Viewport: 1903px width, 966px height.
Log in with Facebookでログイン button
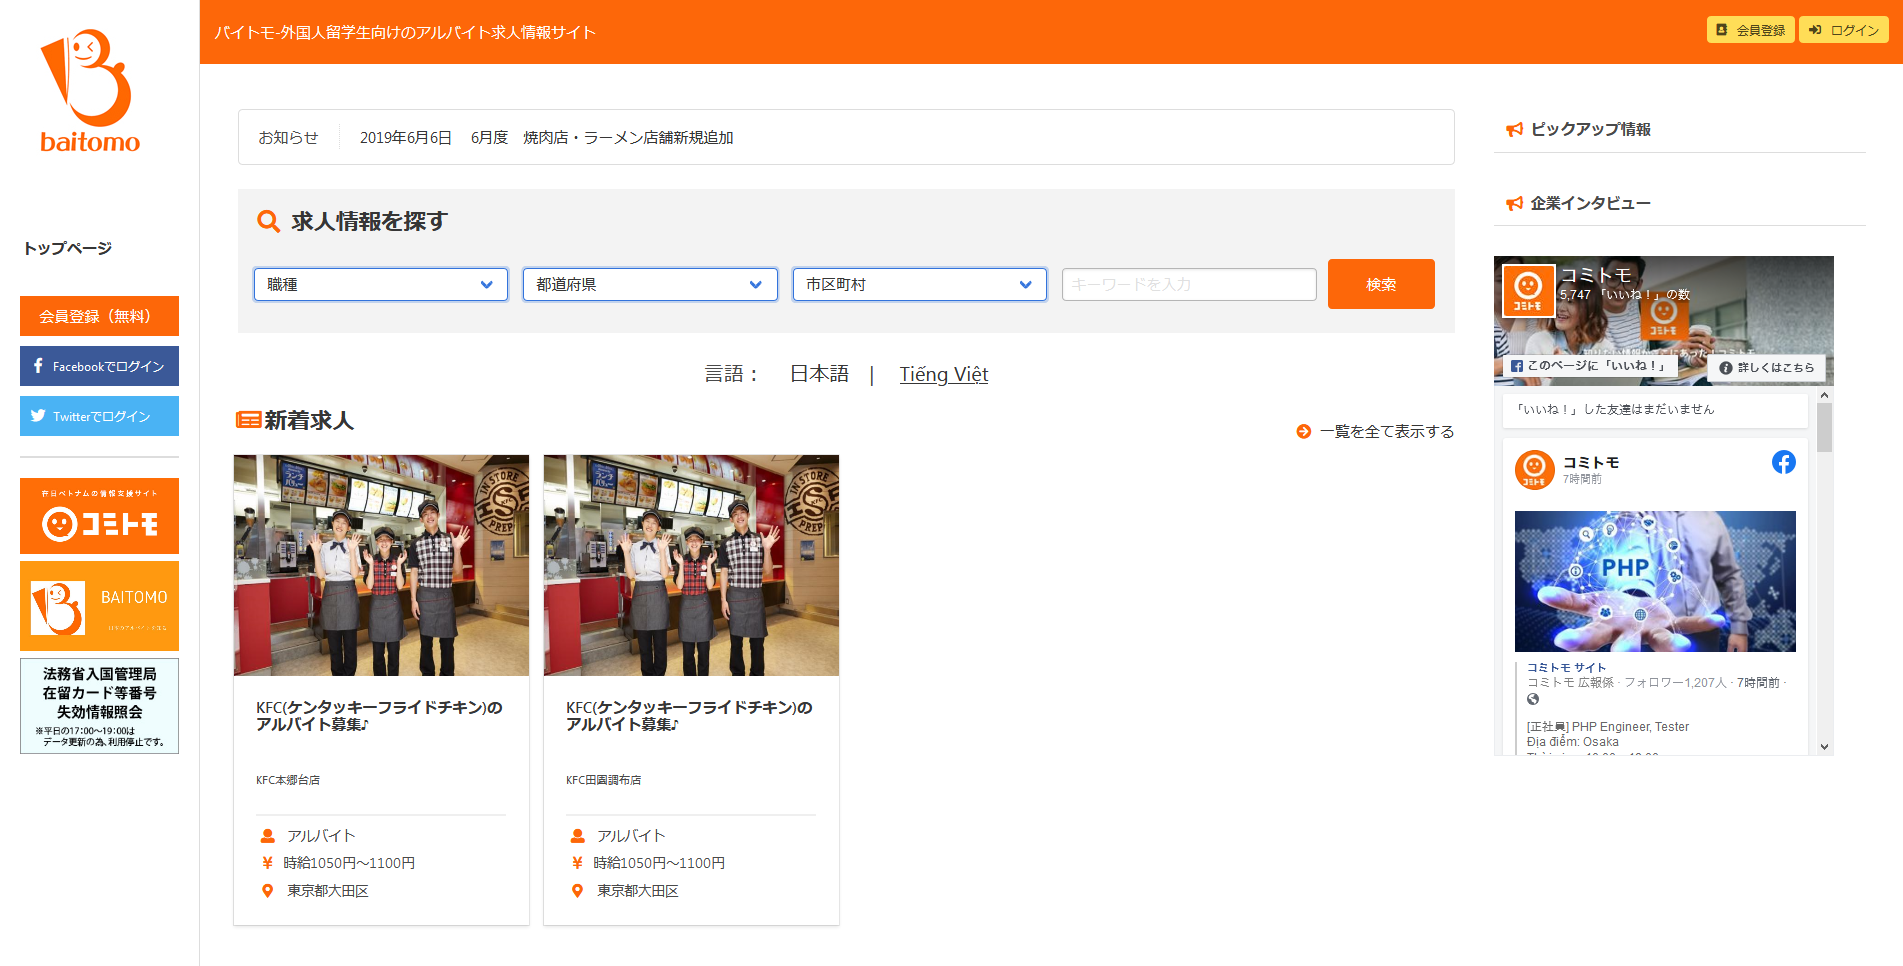point(99,366)
